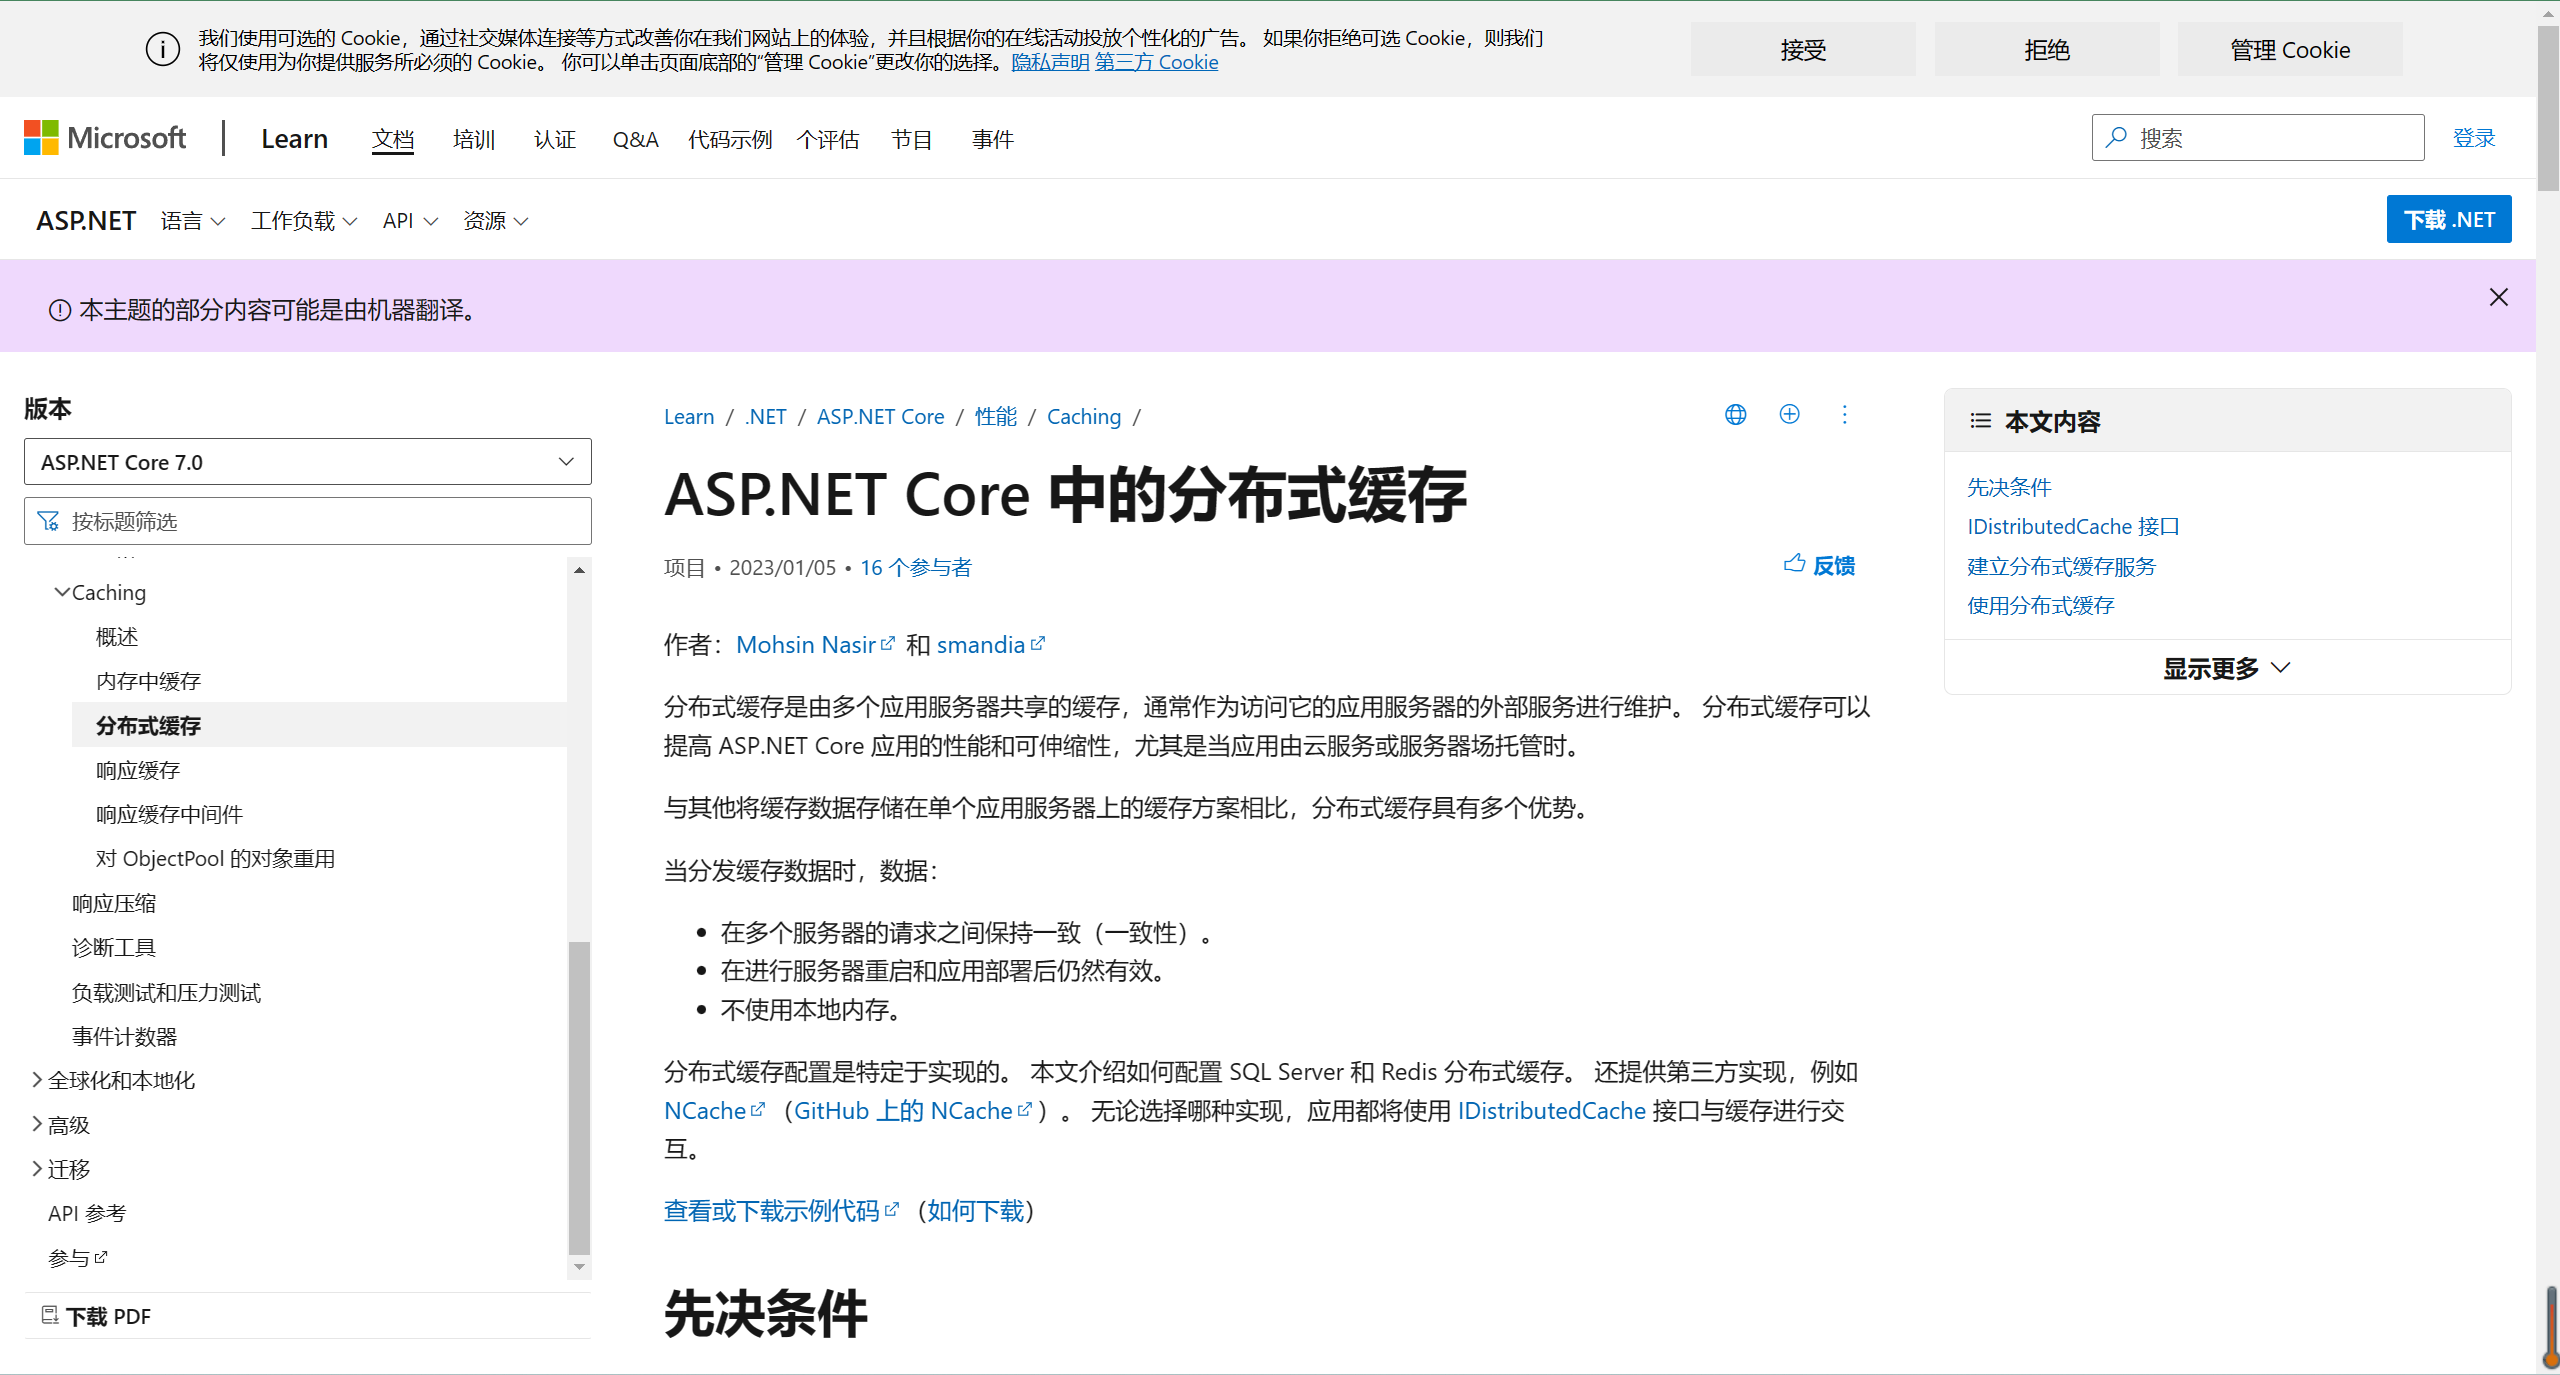Click the Learn breadcrumb link
The height and width of the screenshot is (1375, 2560).
689,416
